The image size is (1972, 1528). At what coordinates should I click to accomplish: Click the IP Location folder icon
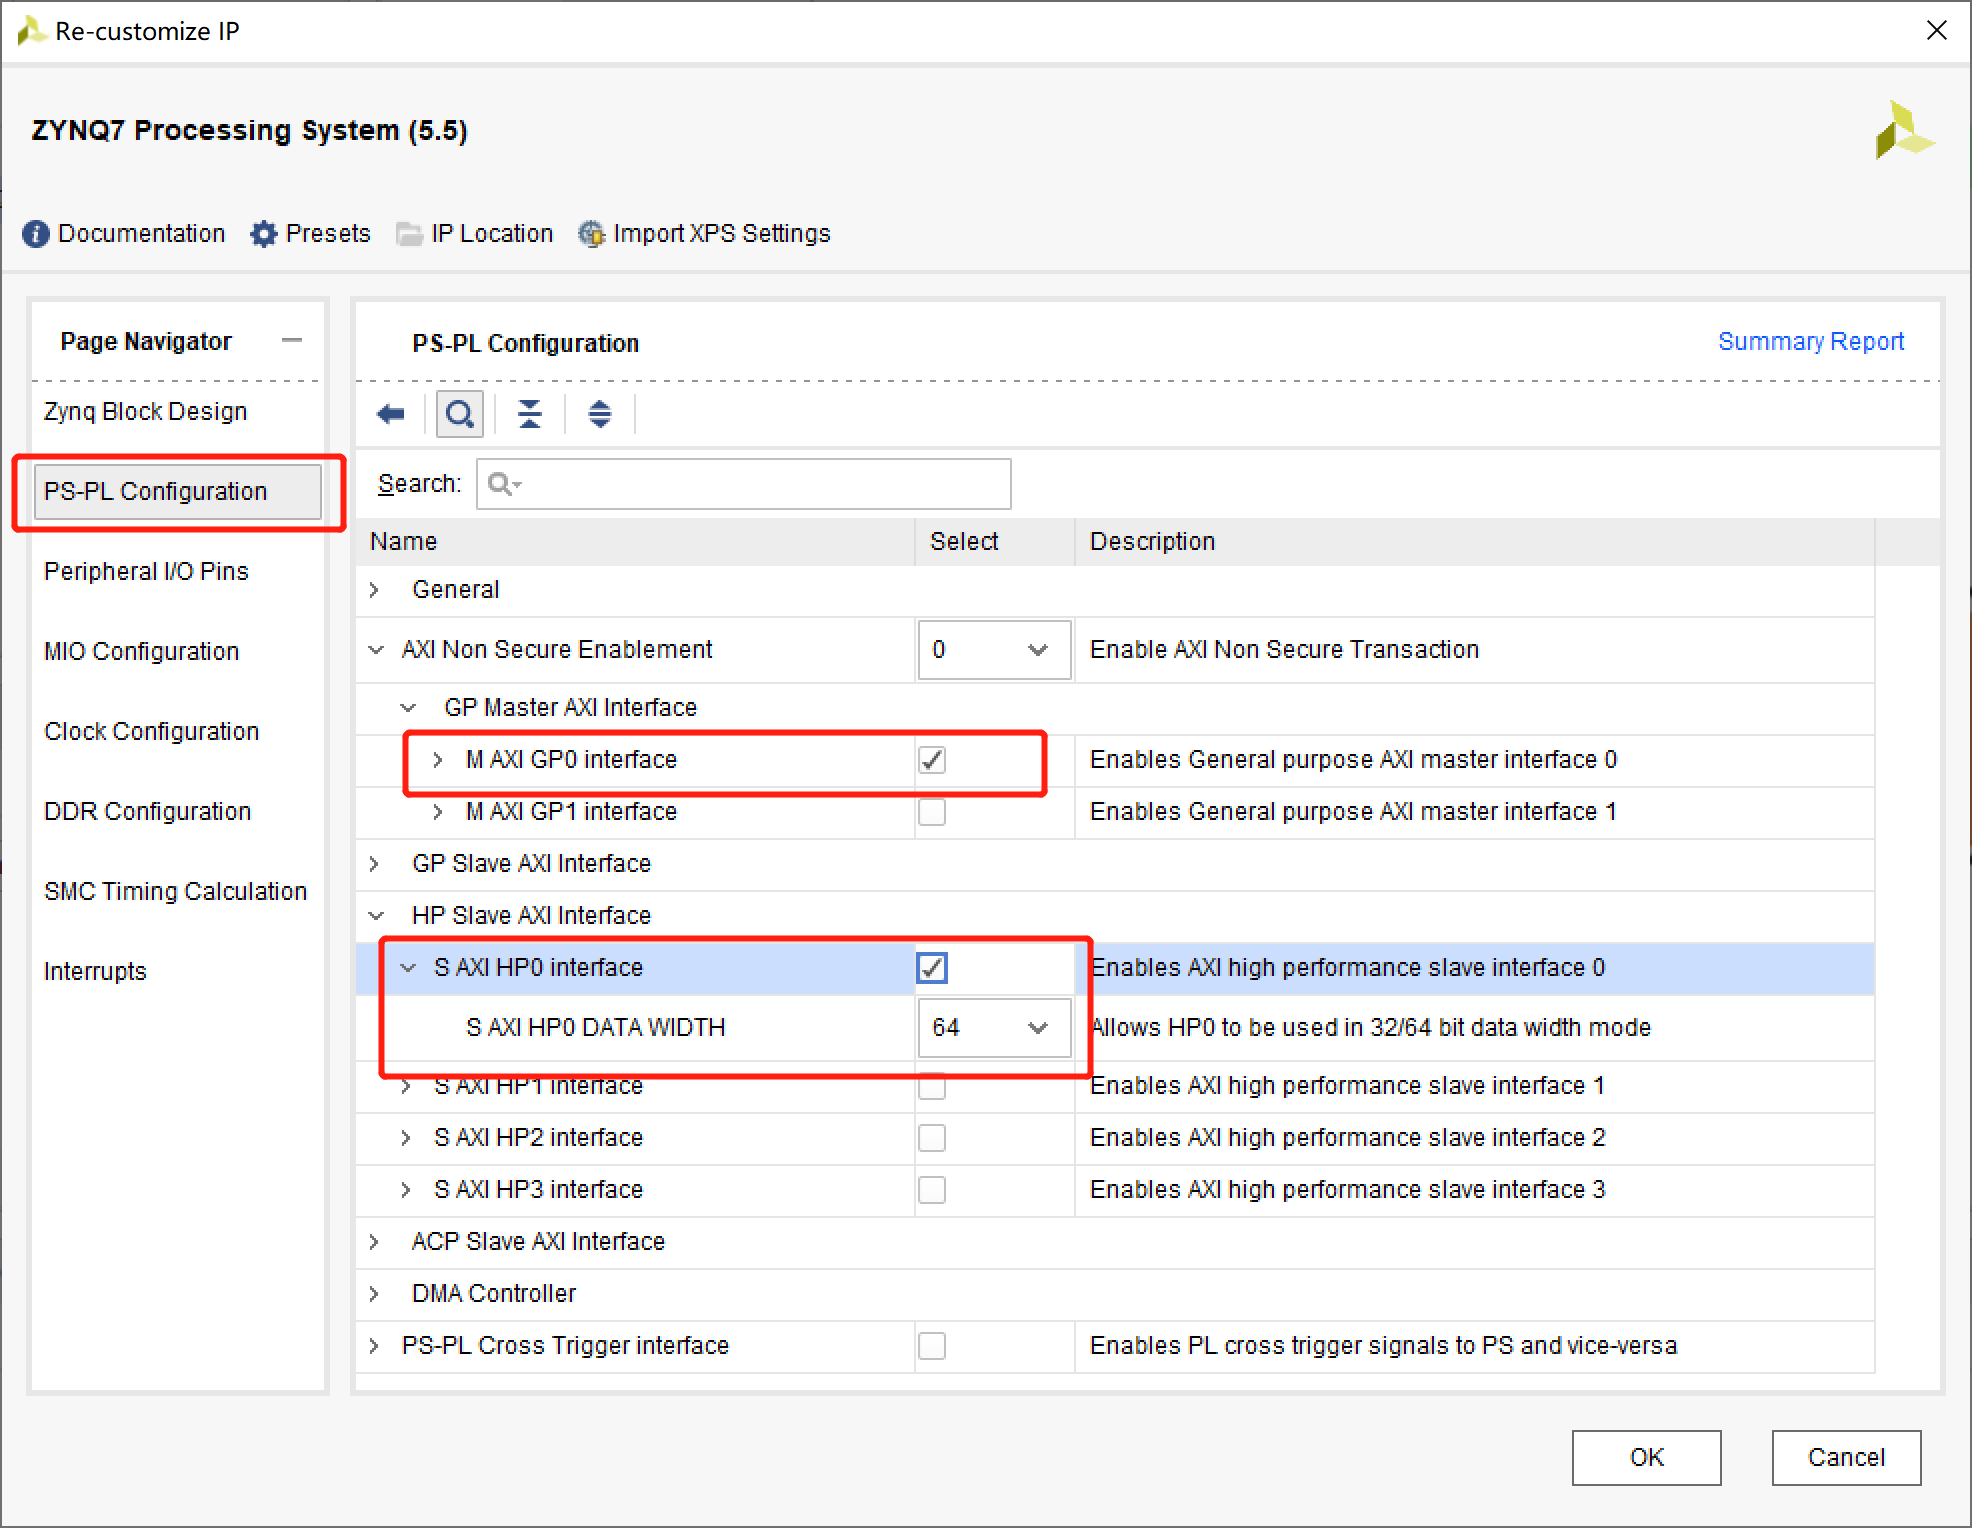point(409,234)
